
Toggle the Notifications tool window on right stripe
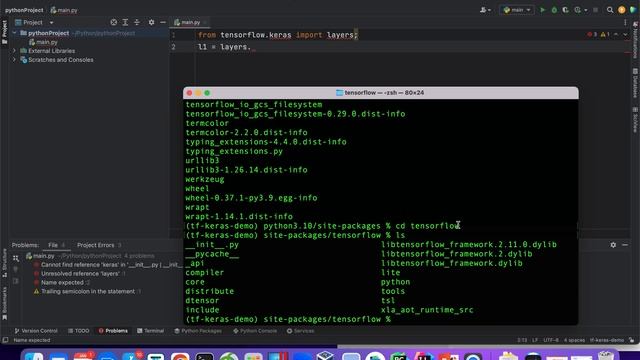[635, 40]
